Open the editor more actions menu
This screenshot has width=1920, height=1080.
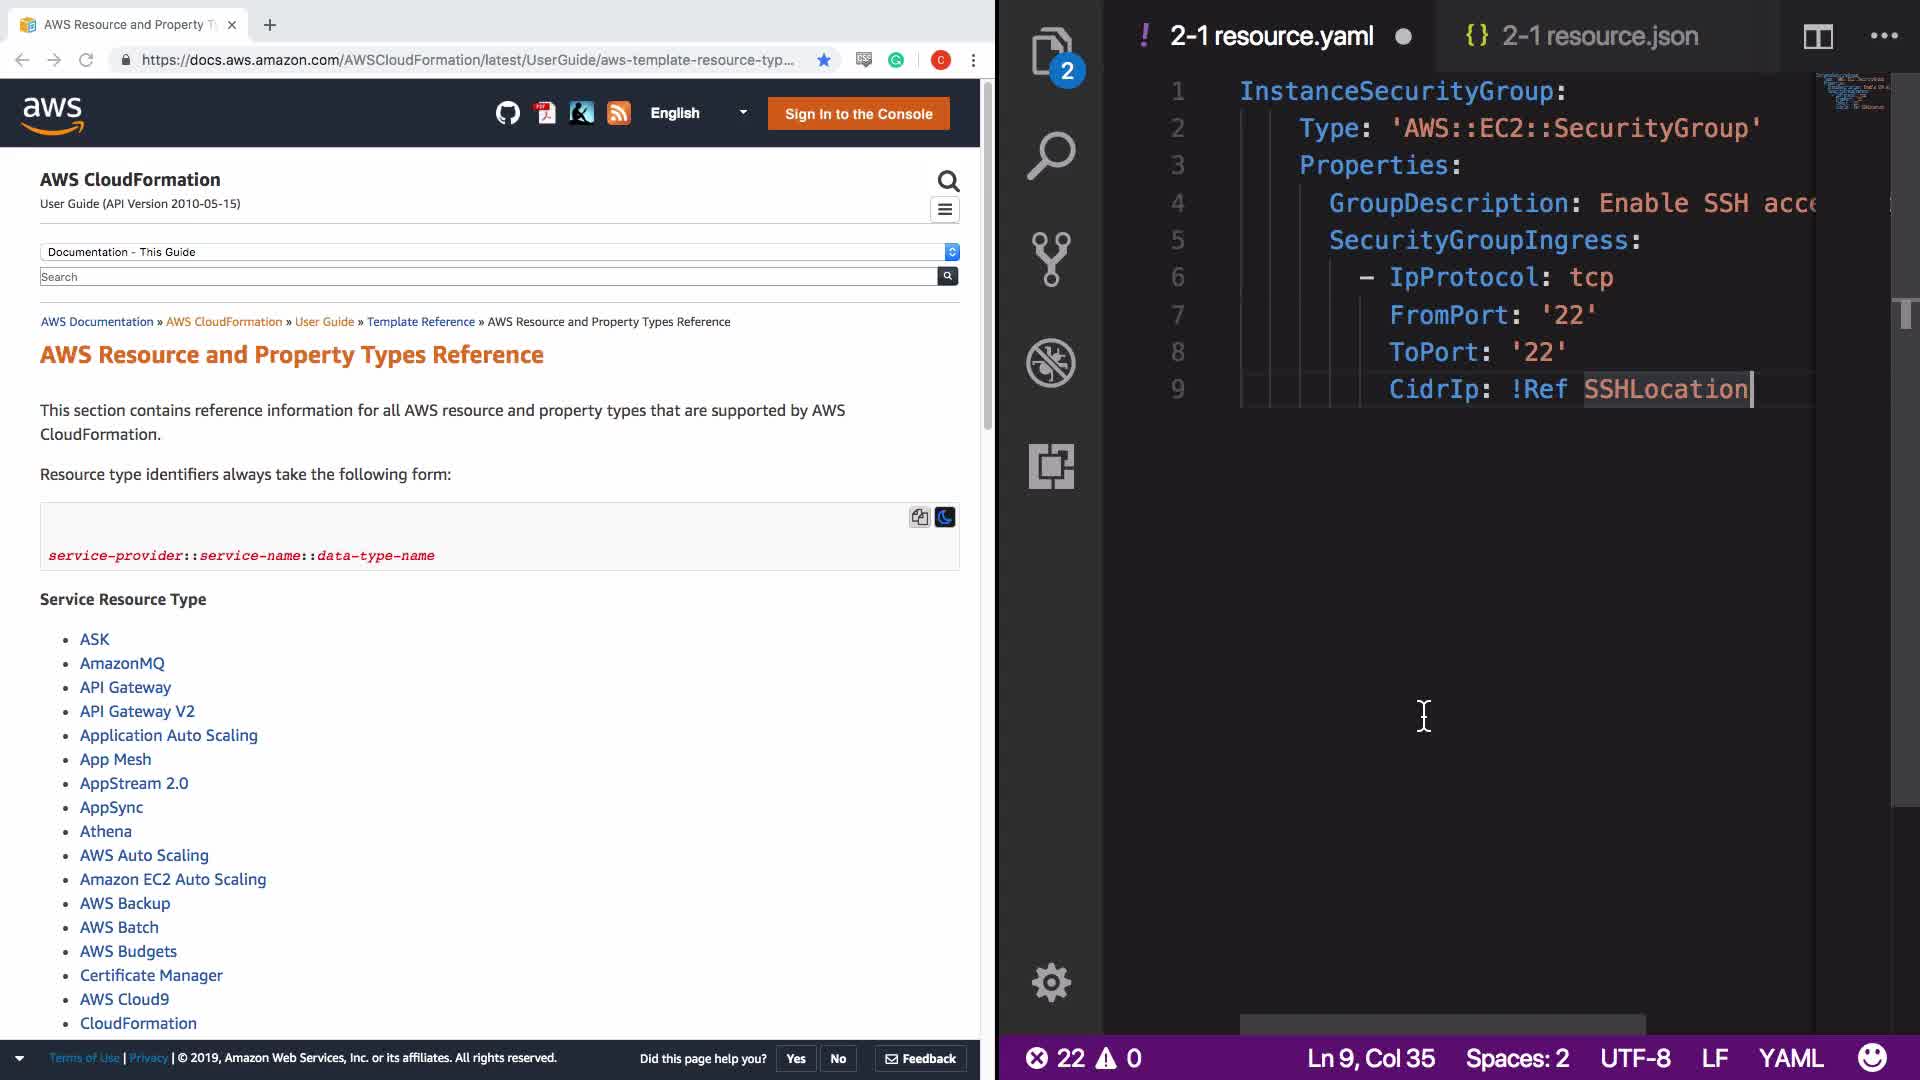click(x=1883, y=37)
